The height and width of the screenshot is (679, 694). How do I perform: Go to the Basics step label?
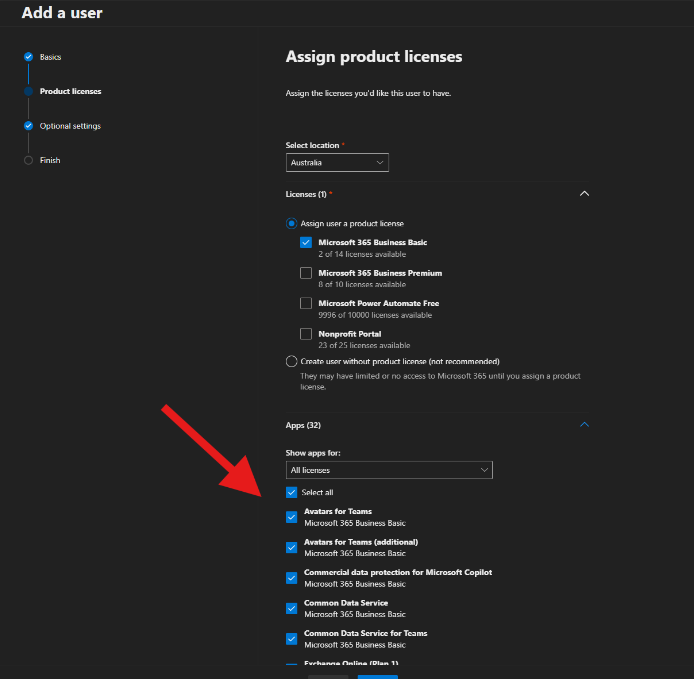(x=50, y=57)
